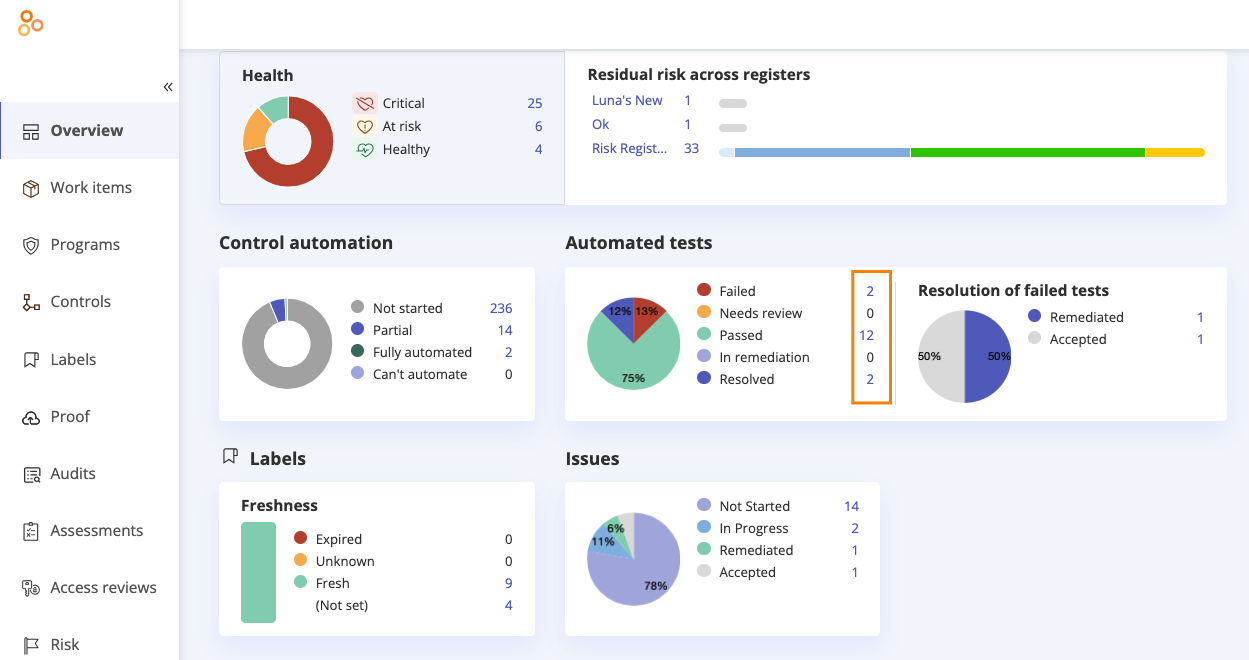Click red Failed legend dot

tap(704, 290)
